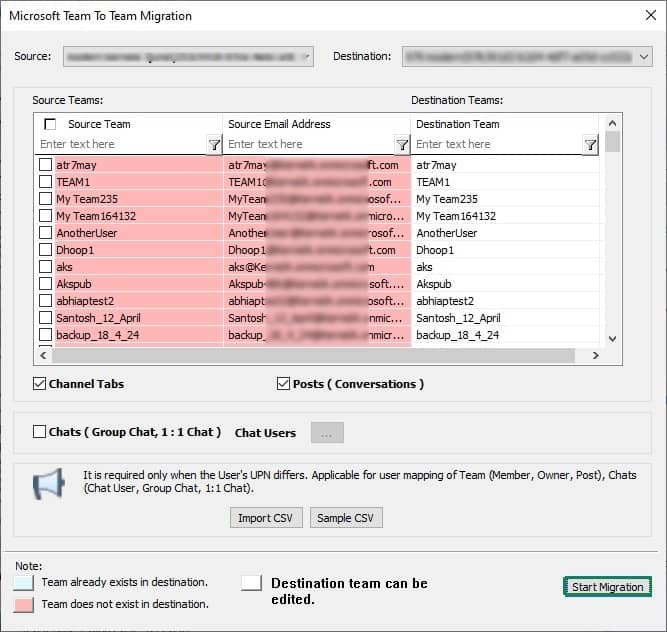Check the atr7may source team row
The width and height of the screenshot is (667, 632).
46,165
